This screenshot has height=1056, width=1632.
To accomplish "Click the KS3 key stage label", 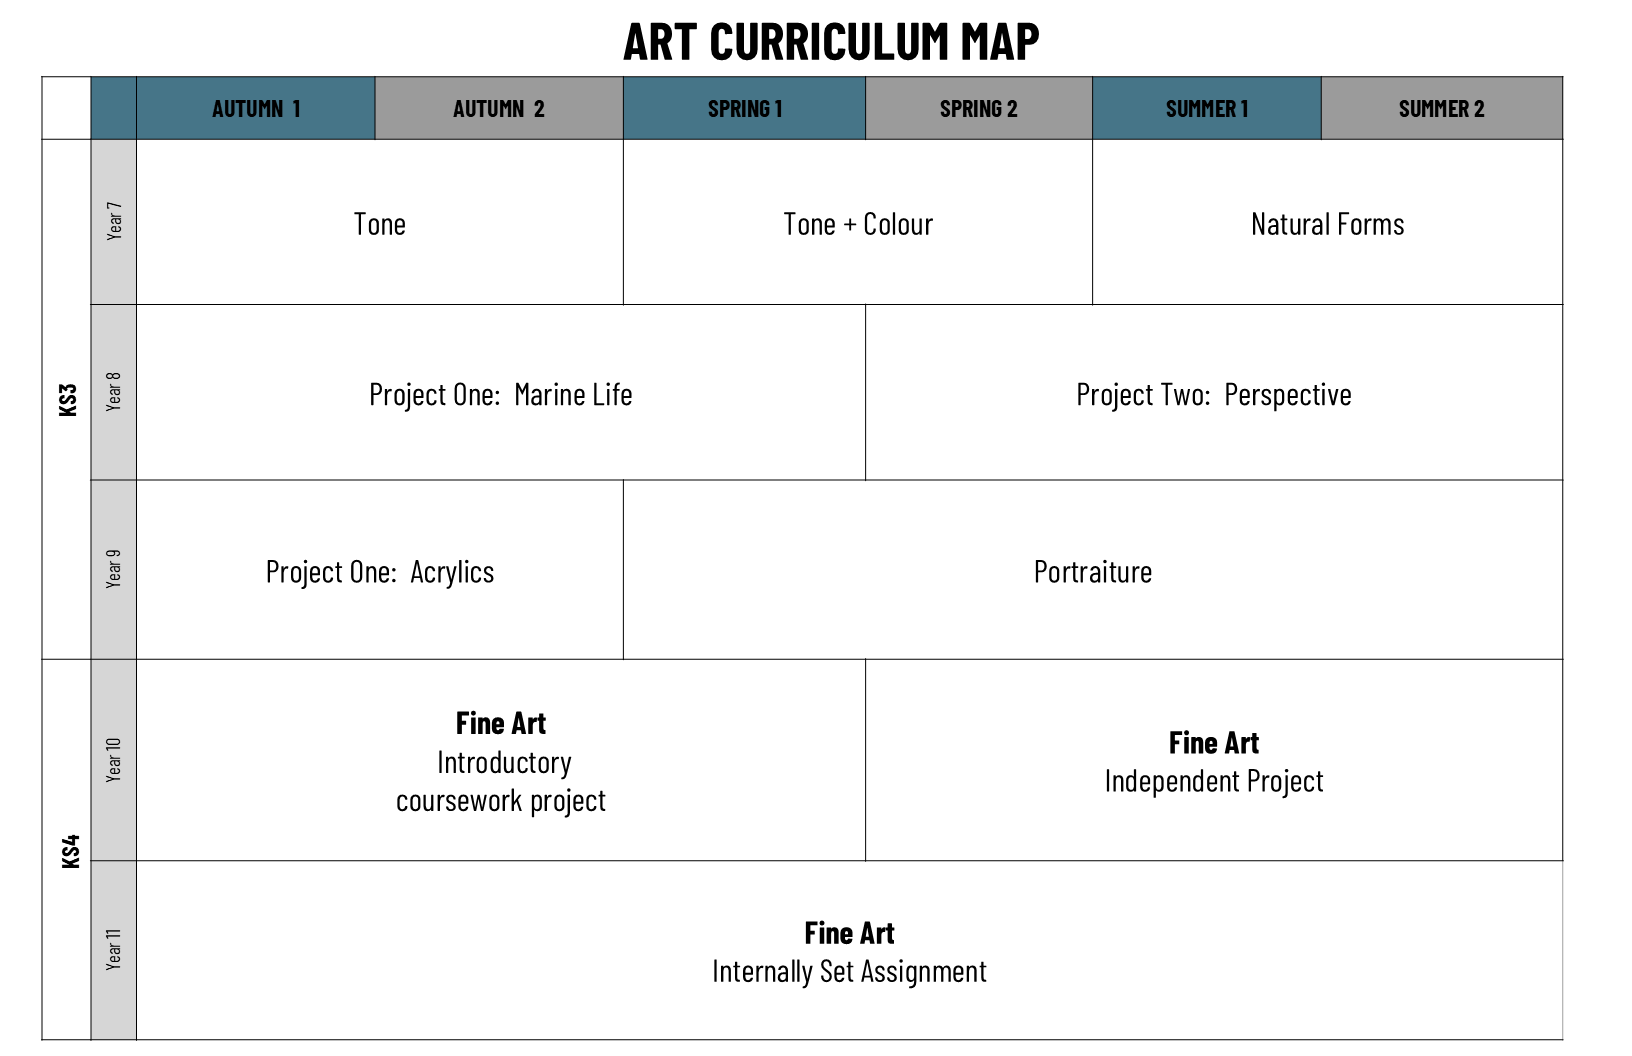I will pyautogui.click(x=68, y=399).
